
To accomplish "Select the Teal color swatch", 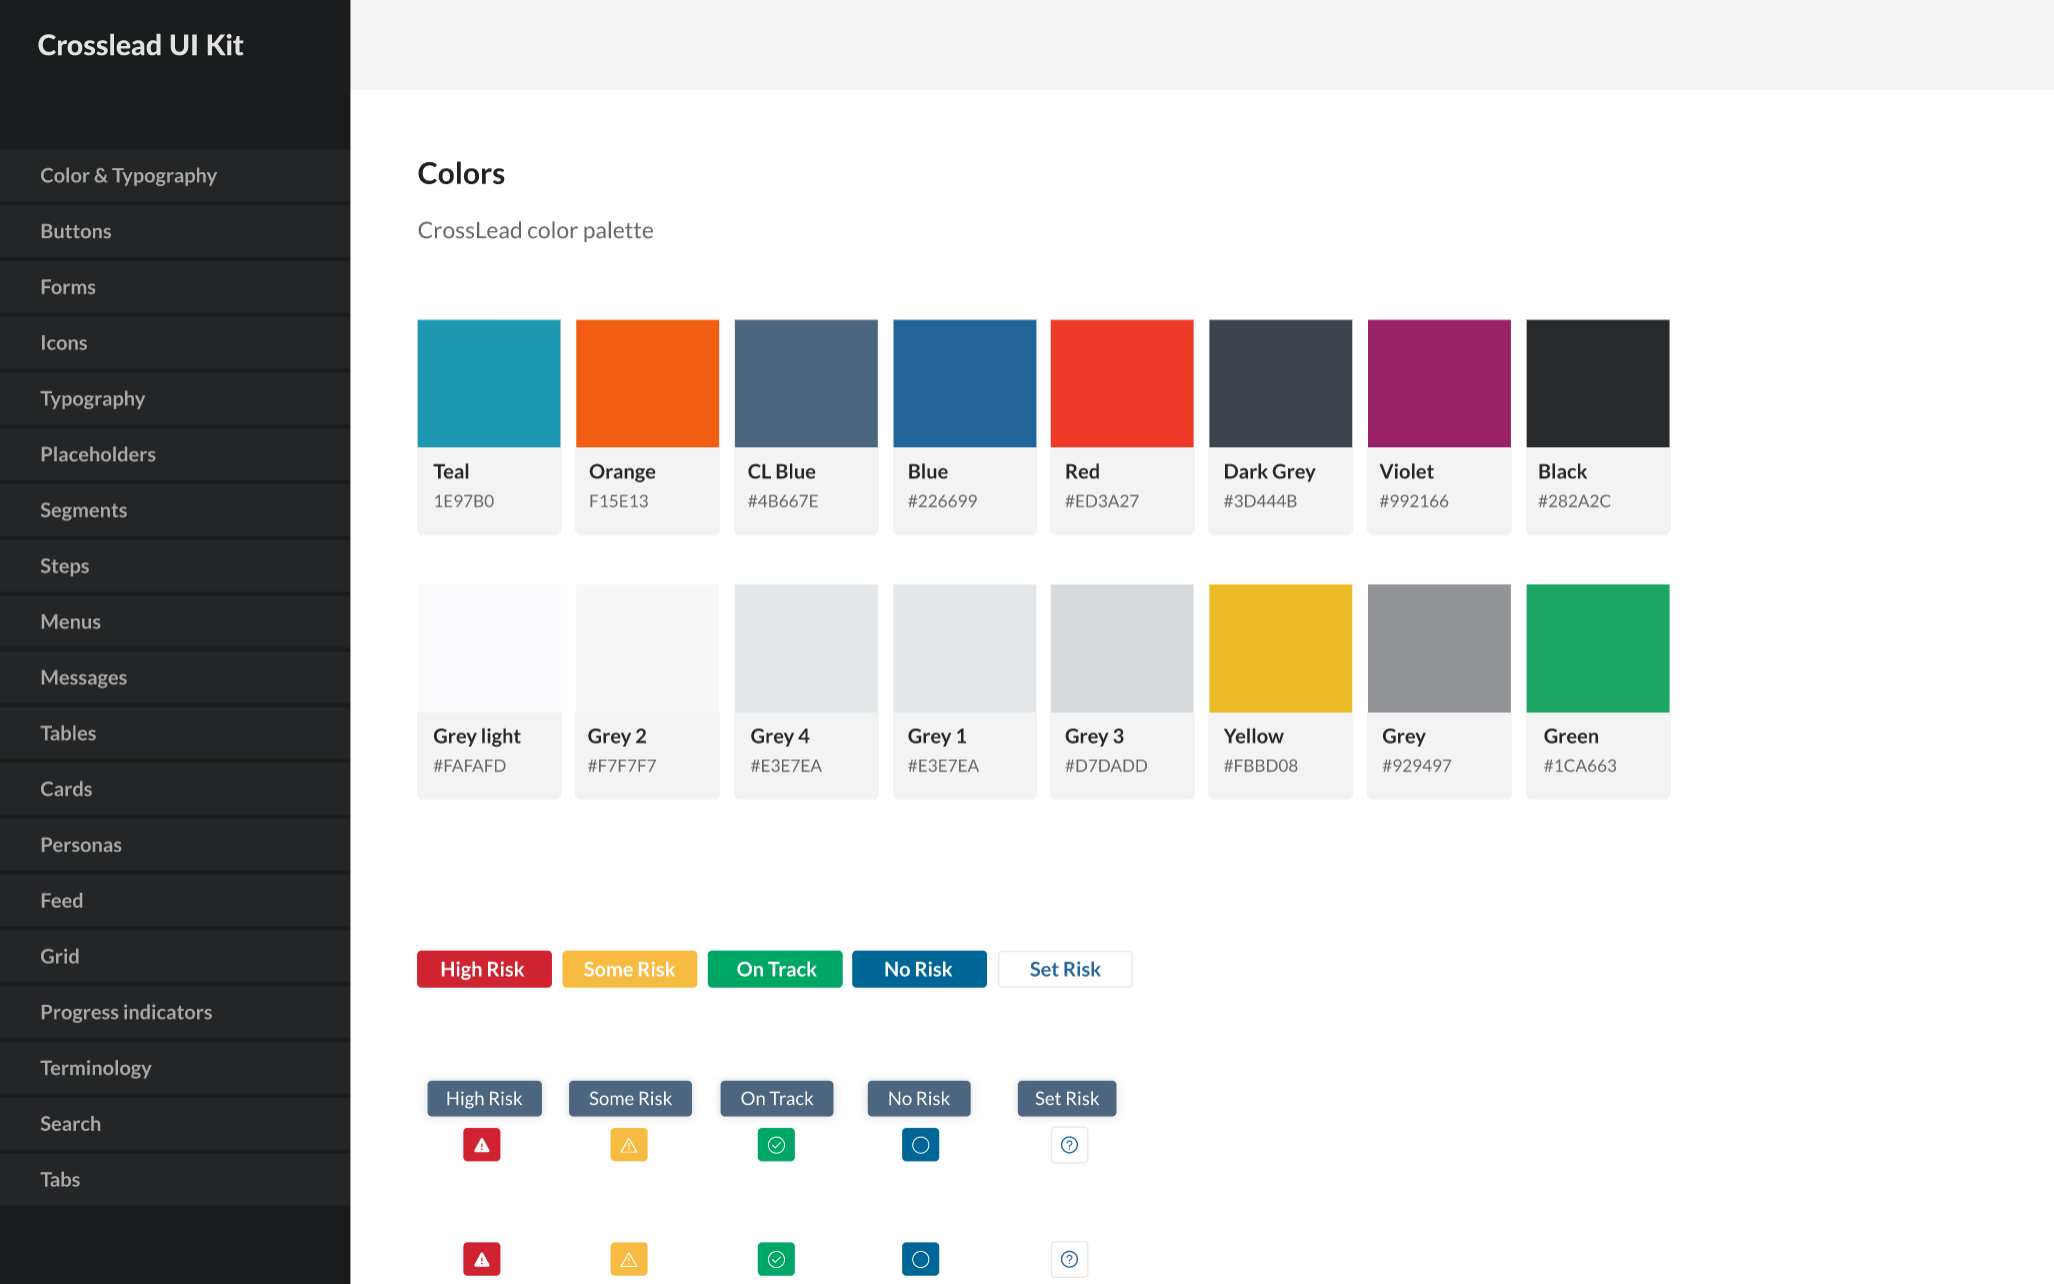I will tap(489, 384).
